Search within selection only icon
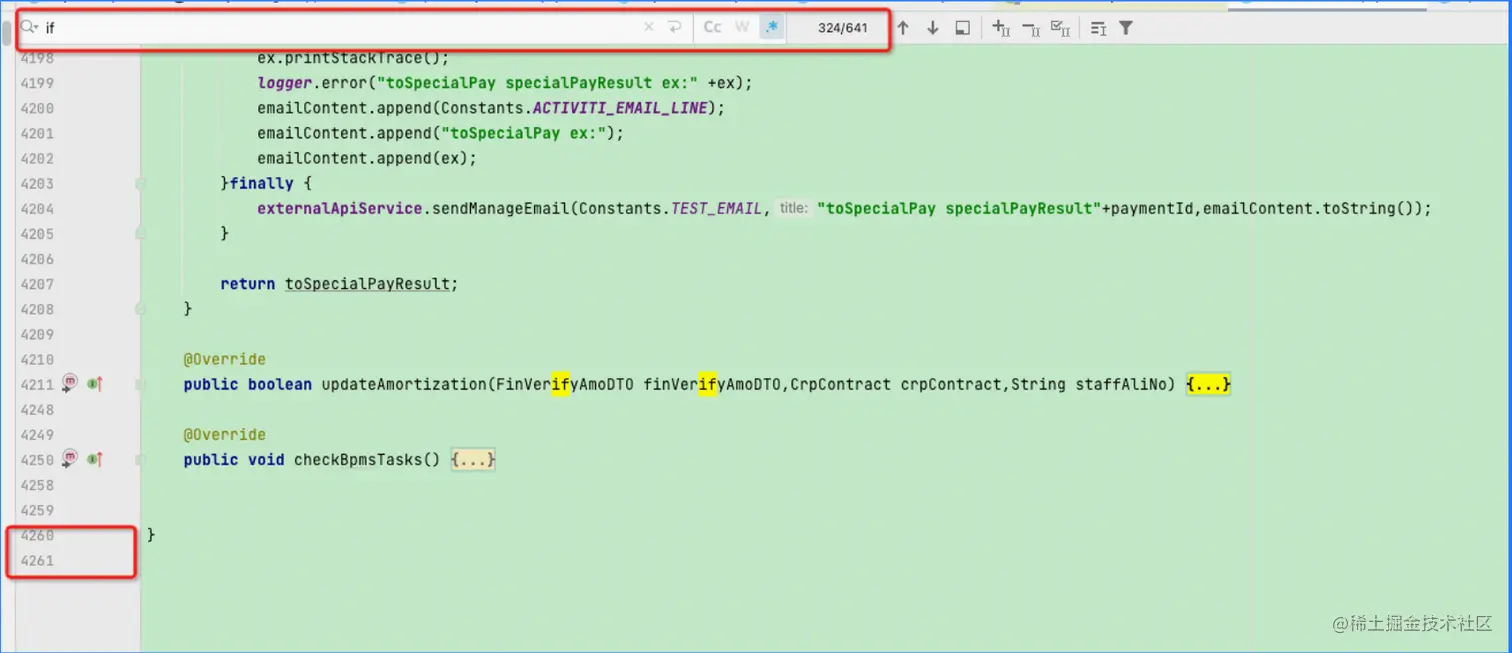 pyautogui.click(x=962, y=28)
